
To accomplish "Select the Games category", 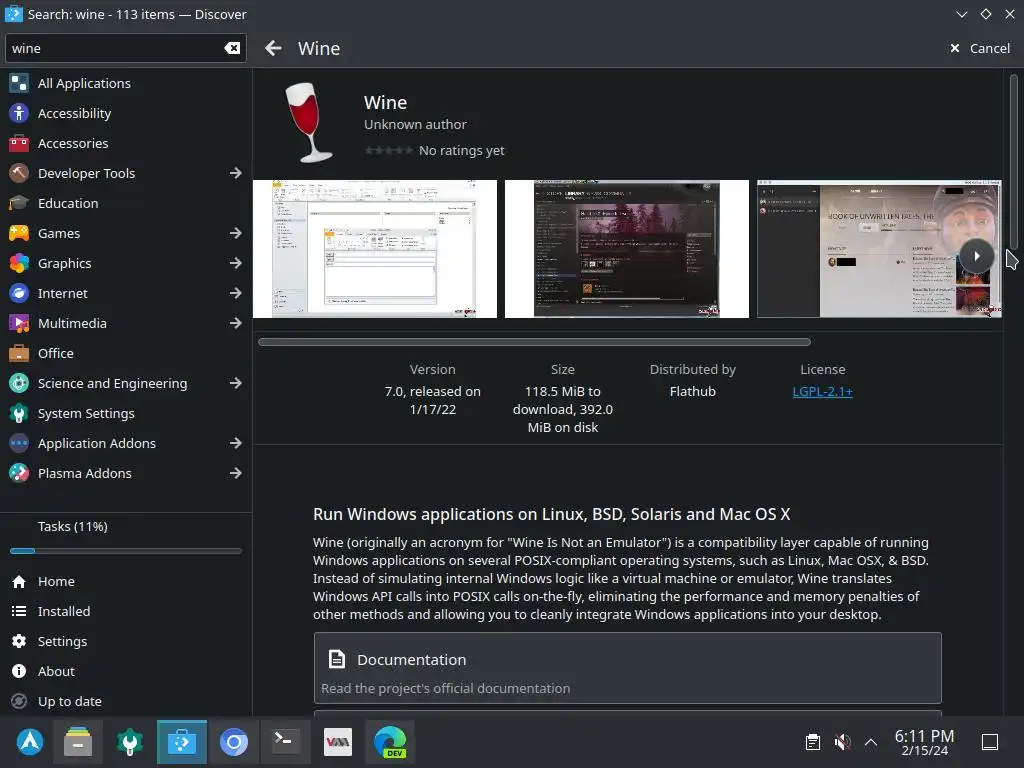I will [126, 233].
